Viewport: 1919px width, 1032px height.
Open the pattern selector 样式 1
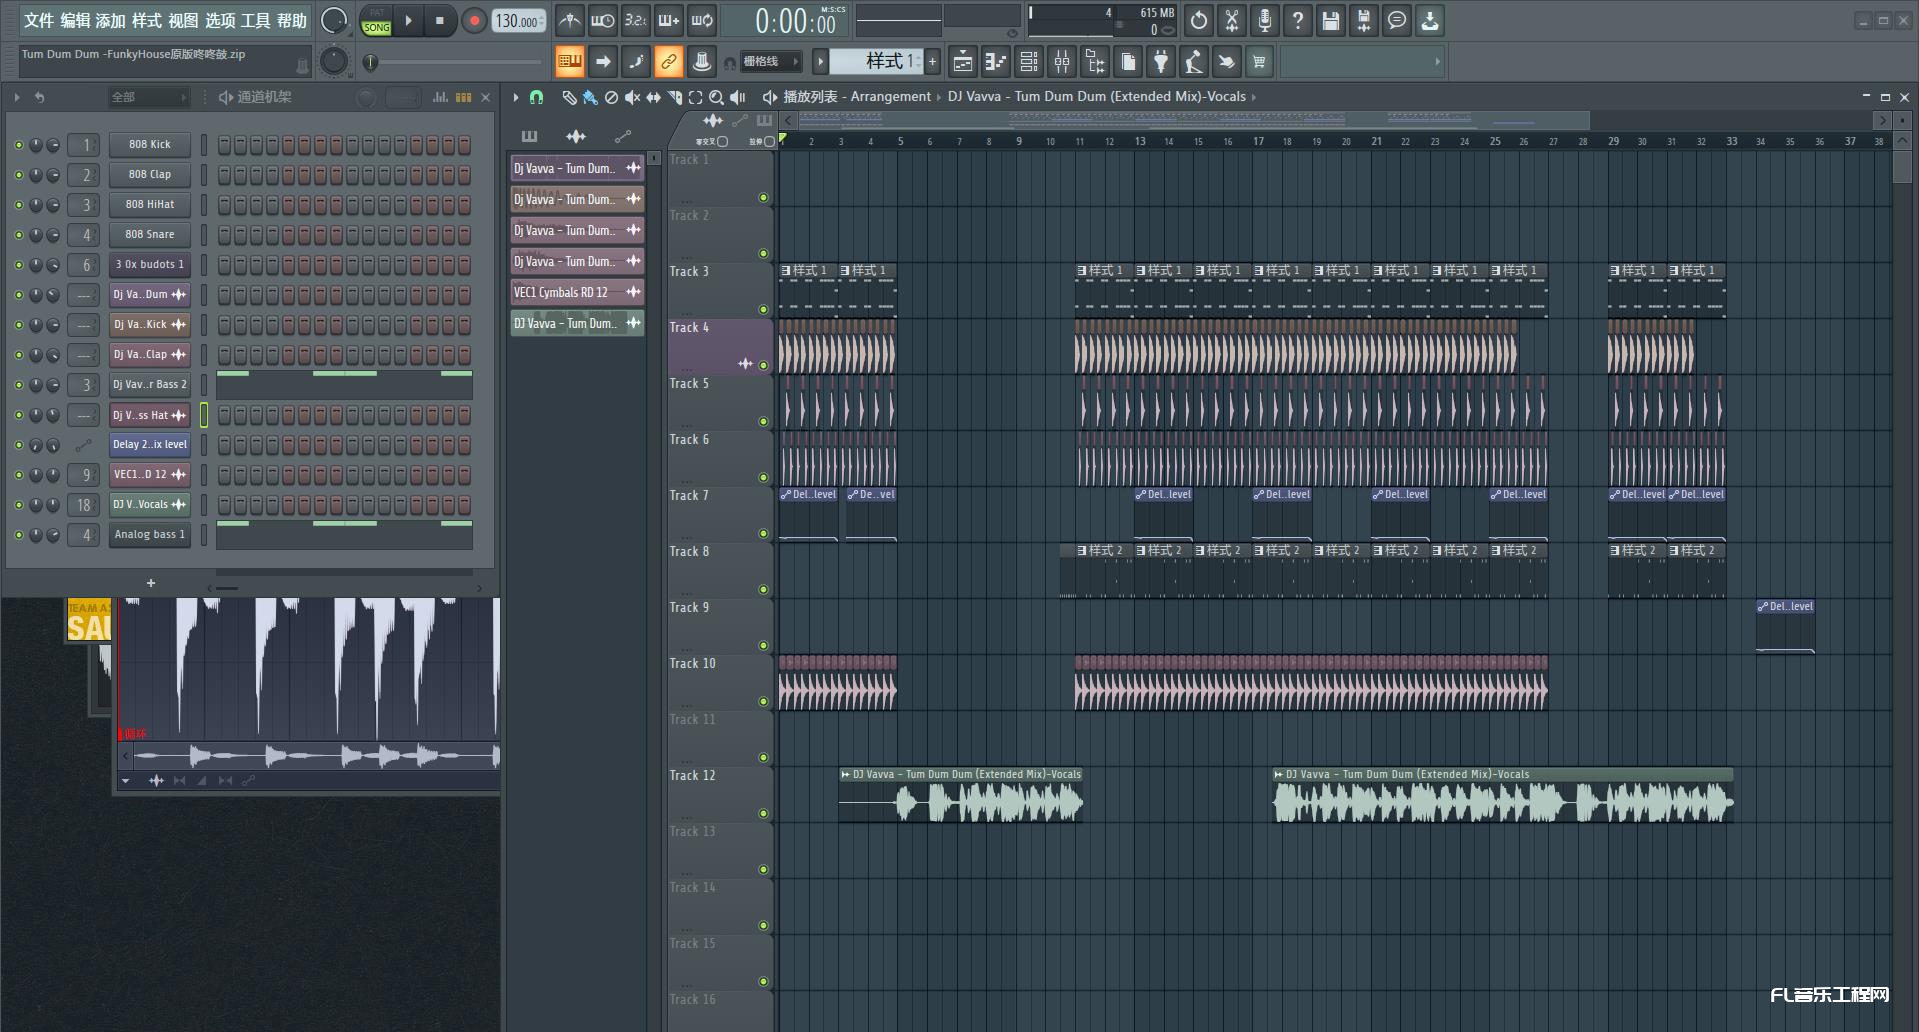tap(877, 61)
